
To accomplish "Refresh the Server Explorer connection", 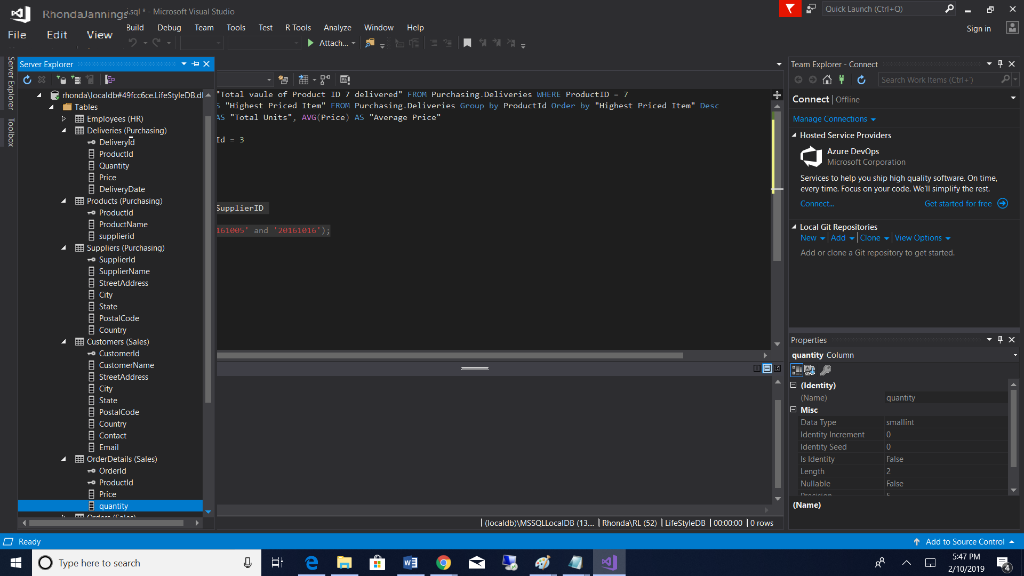I will click(x=27, y=78).
